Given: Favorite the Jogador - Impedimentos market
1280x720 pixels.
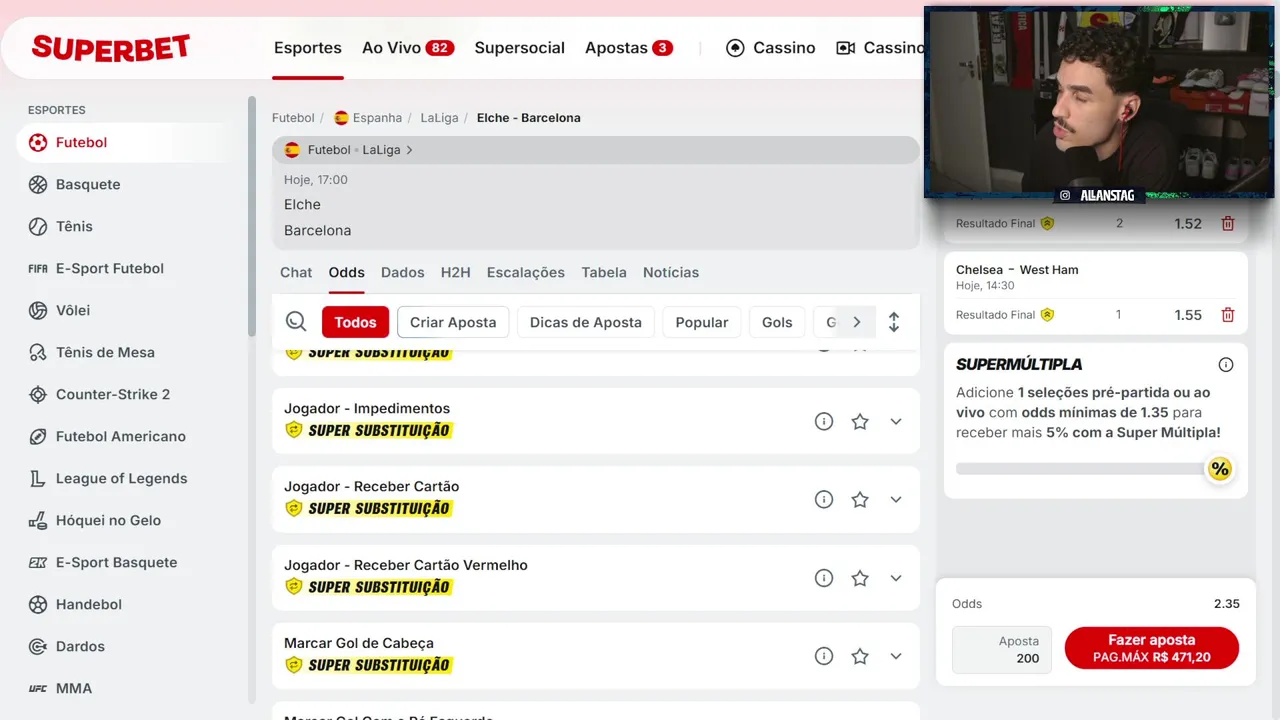Looking at the screenshot, I should 860,422.
